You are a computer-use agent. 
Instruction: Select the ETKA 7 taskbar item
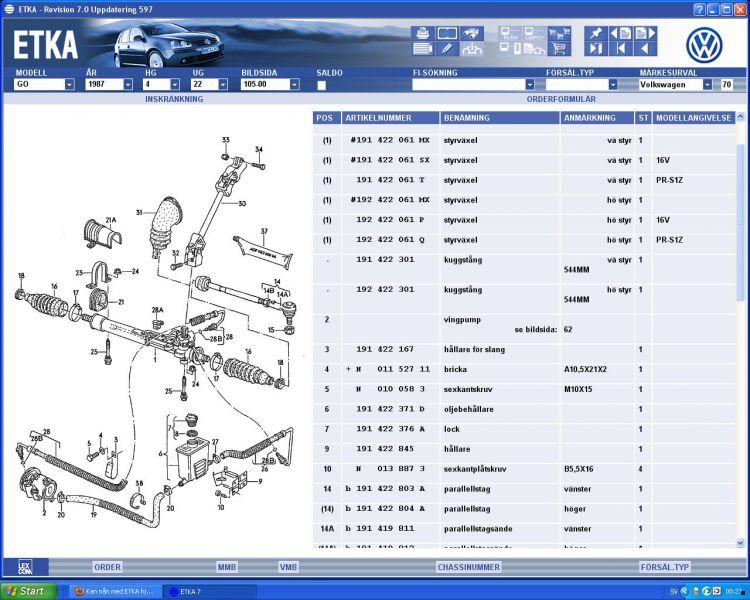tap(209, 591)
